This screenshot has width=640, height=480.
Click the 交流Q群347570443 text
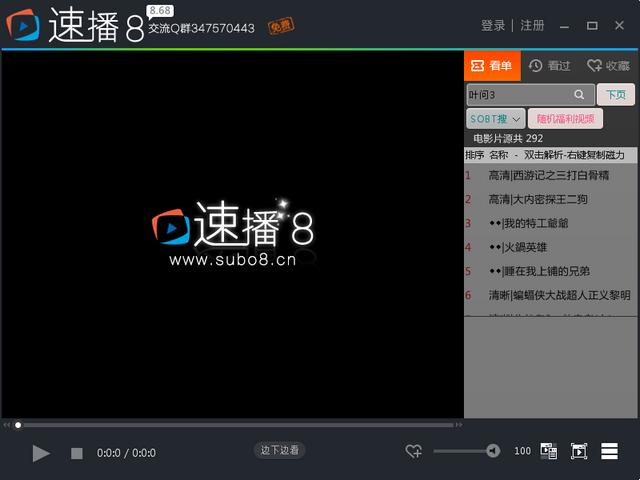click(202, 29)
